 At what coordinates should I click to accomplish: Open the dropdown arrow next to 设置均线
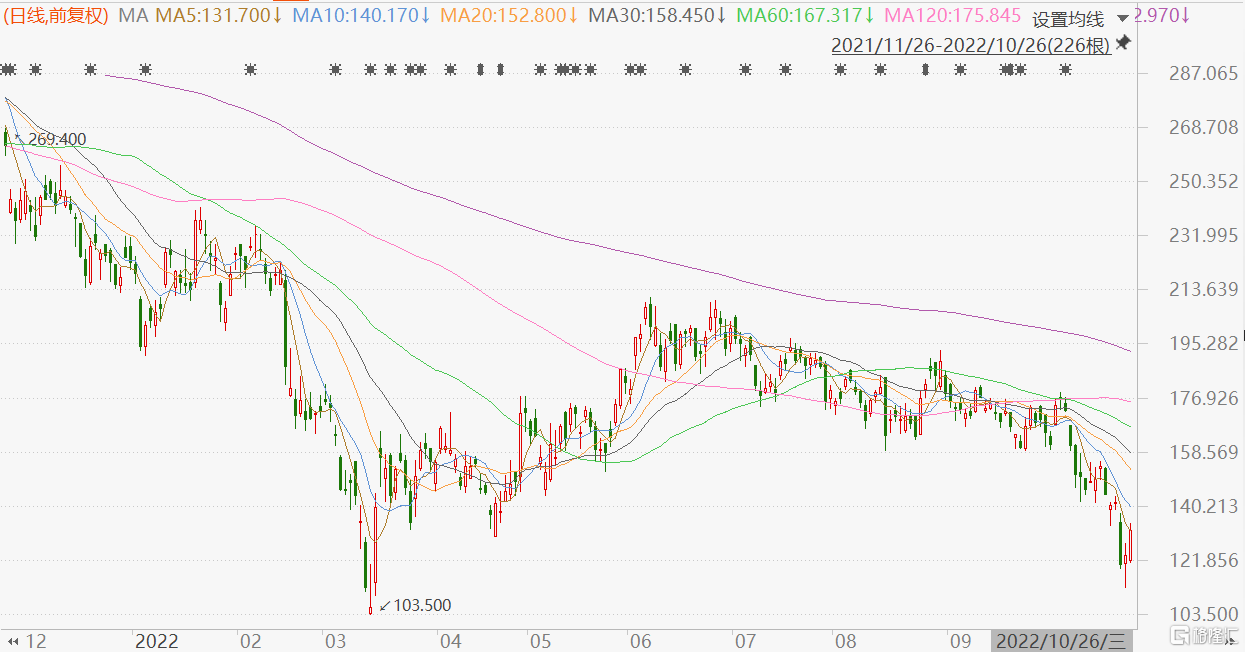pyautogui.click(x=1122, y=18)
